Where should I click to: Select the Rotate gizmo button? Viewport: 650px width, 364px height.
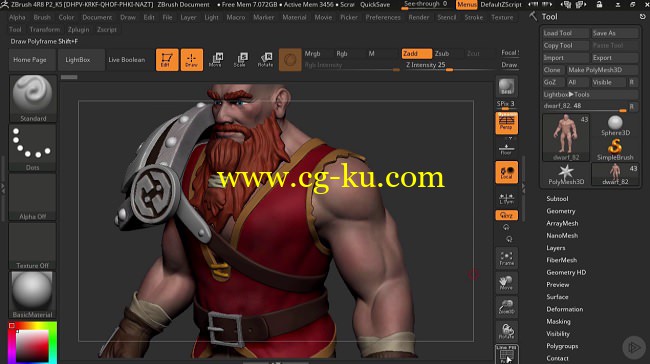265,60
